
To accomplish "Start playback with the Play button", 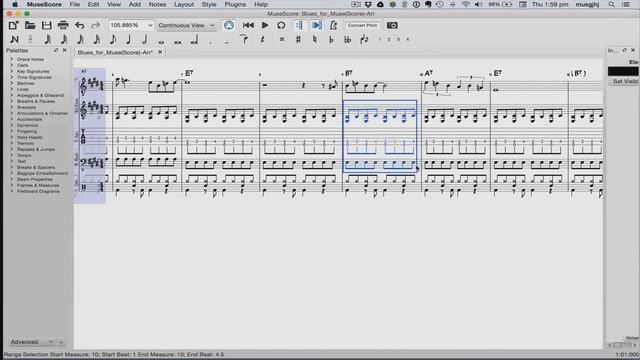I will tap(265, 25).
